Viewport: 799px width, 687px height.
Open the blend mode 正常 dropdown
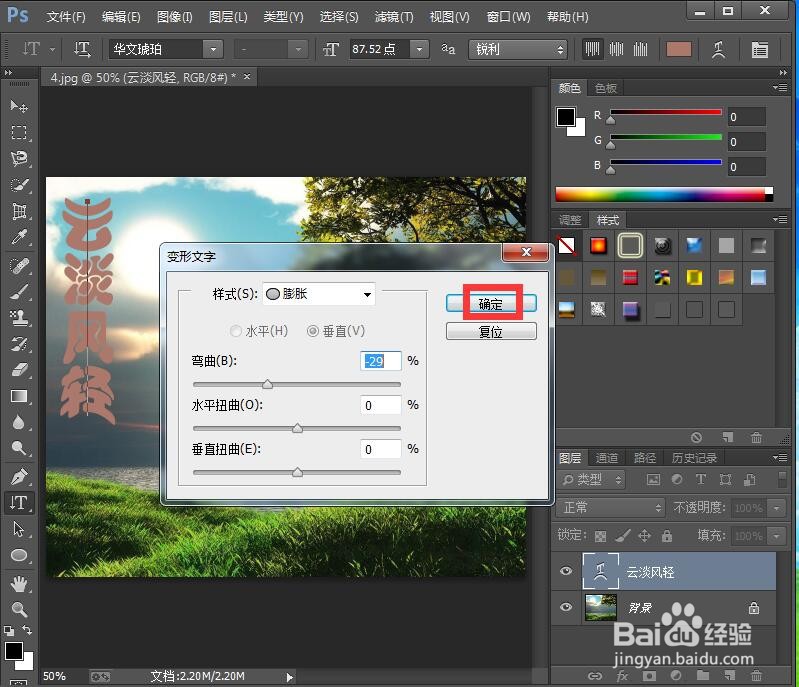(x=610, y=508)
